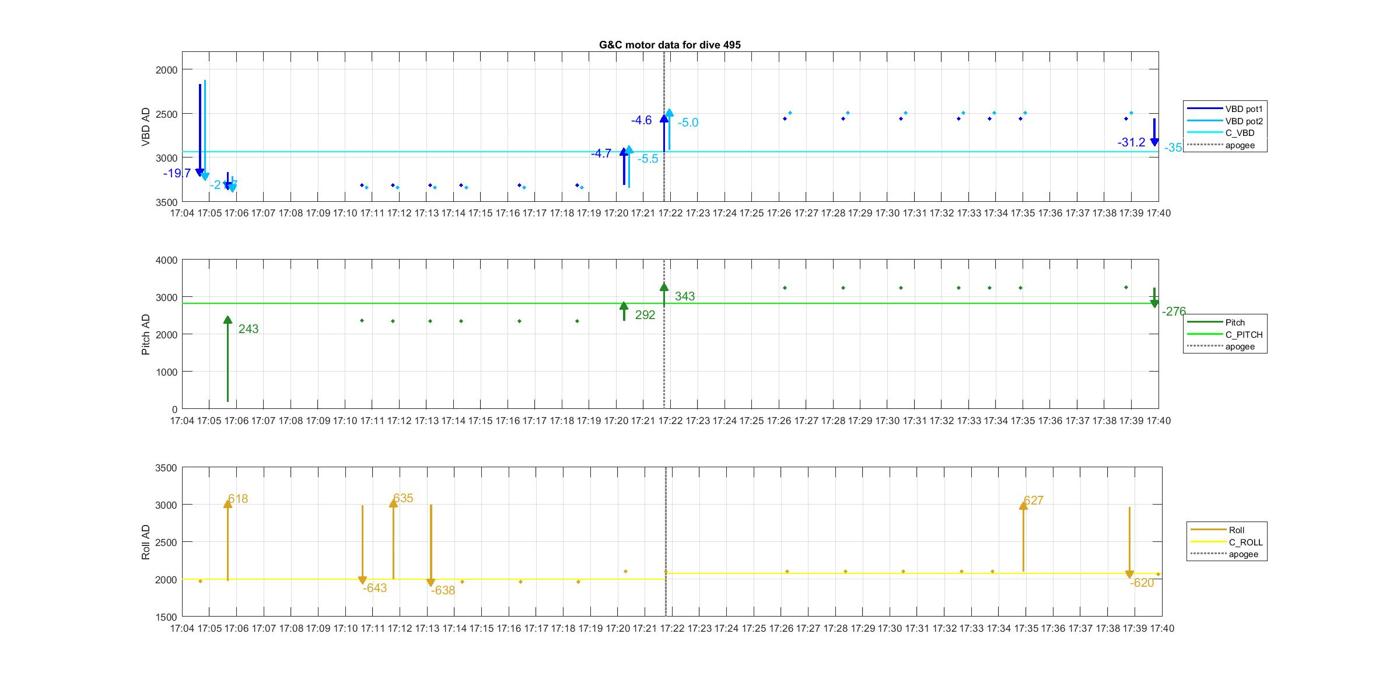The width and height of the screenshot is (1400, 693).
Task: Click the "-5.5" VBD annotation
Action: point(648,159)
